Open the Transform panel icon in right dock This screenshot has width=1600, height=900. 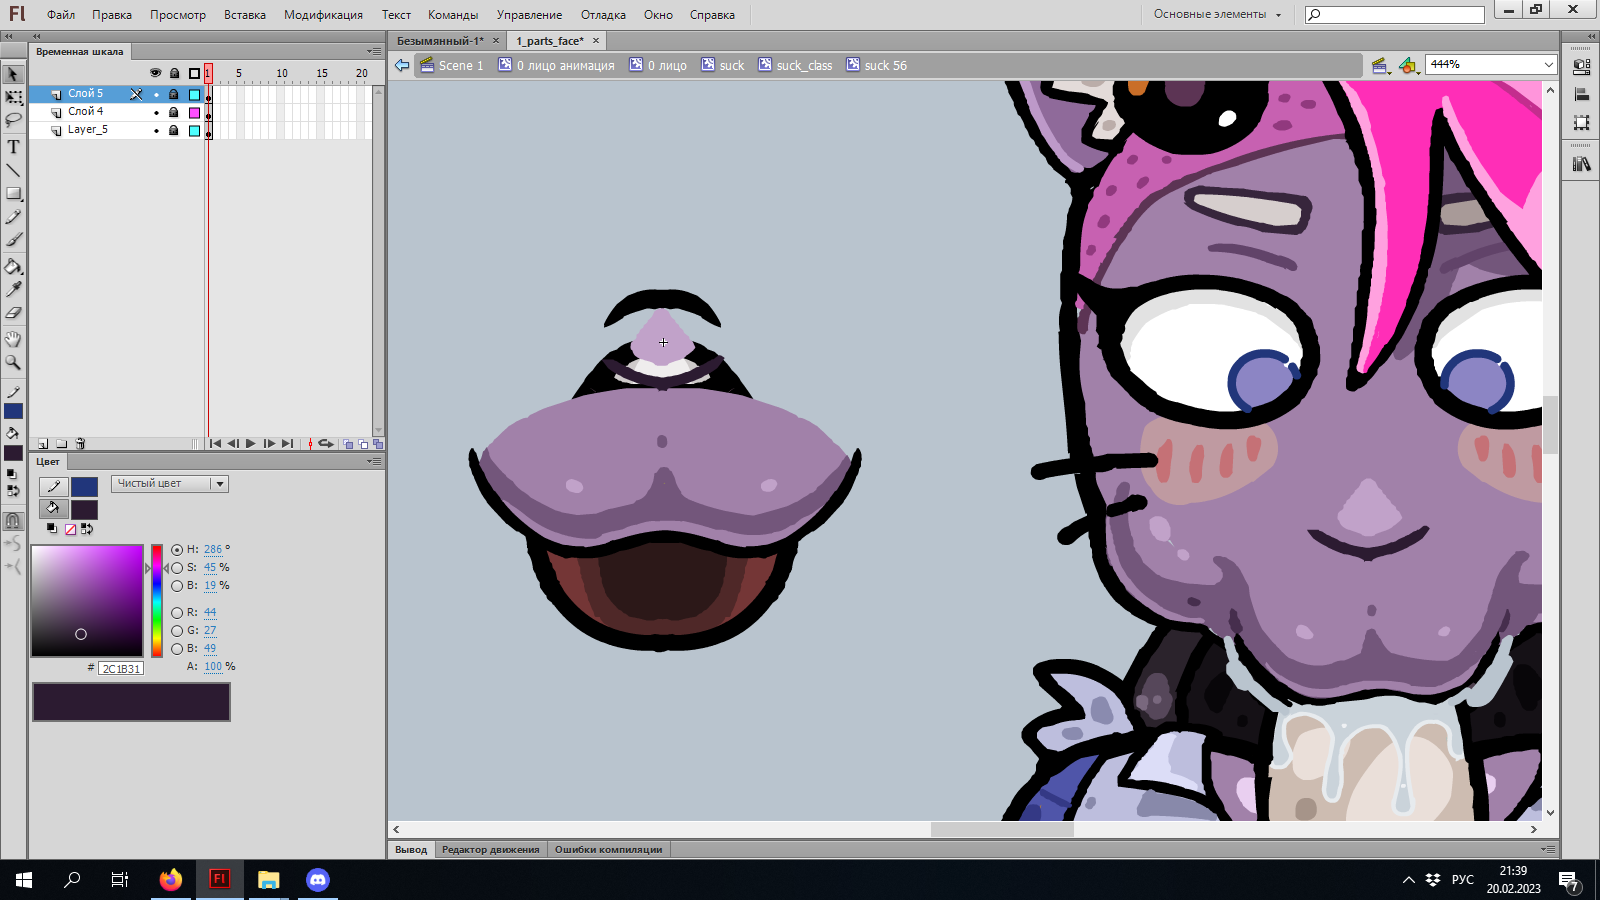click(x=1581, y=123)
